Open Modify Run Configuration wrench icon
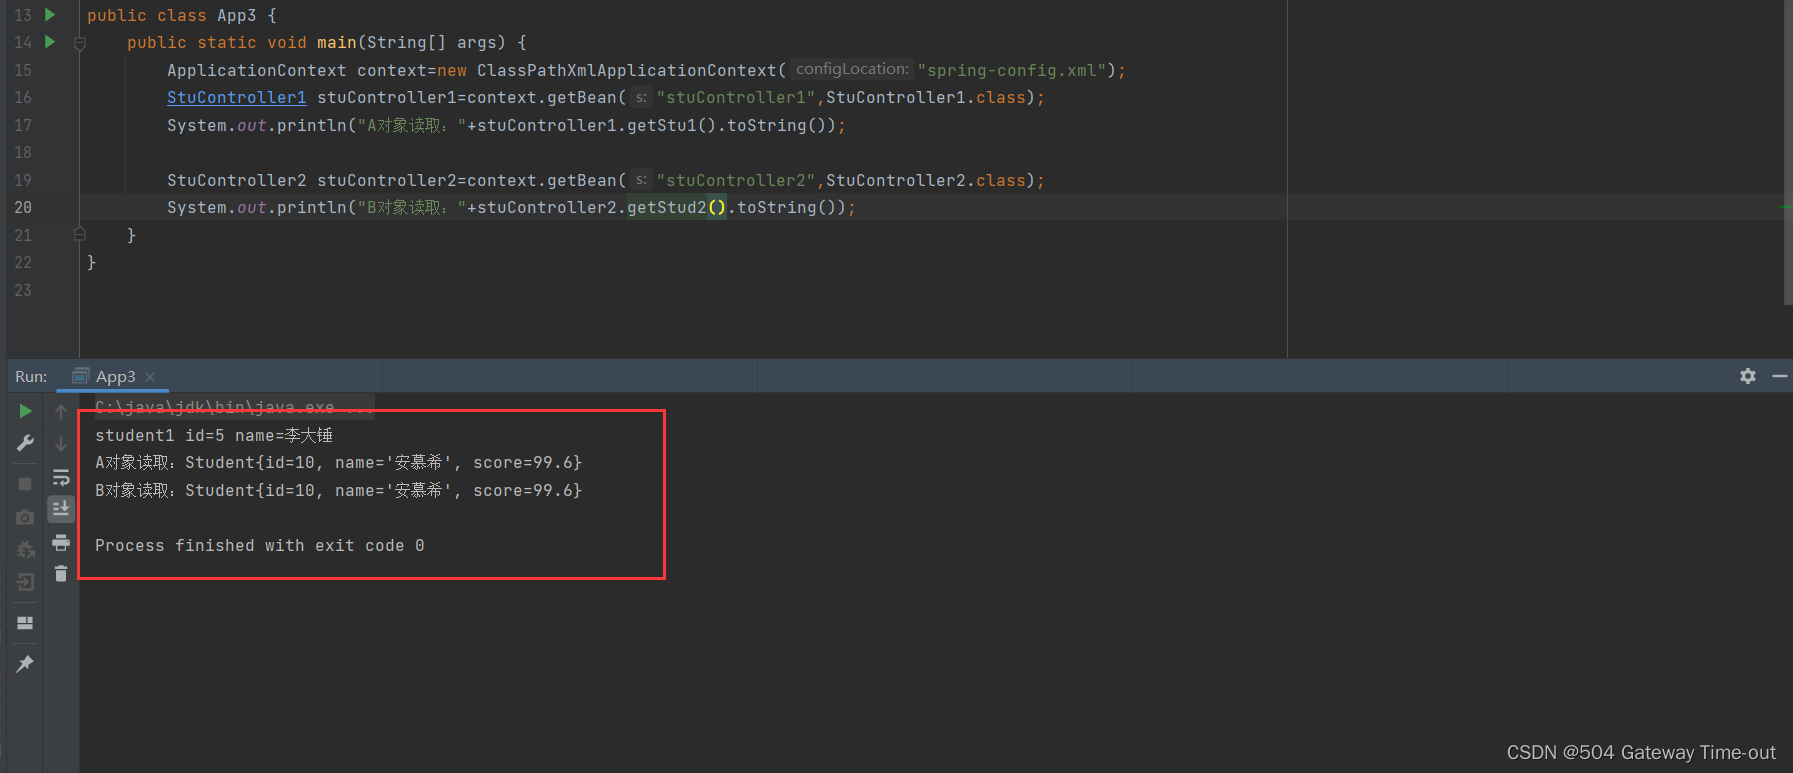 [25, 443]
